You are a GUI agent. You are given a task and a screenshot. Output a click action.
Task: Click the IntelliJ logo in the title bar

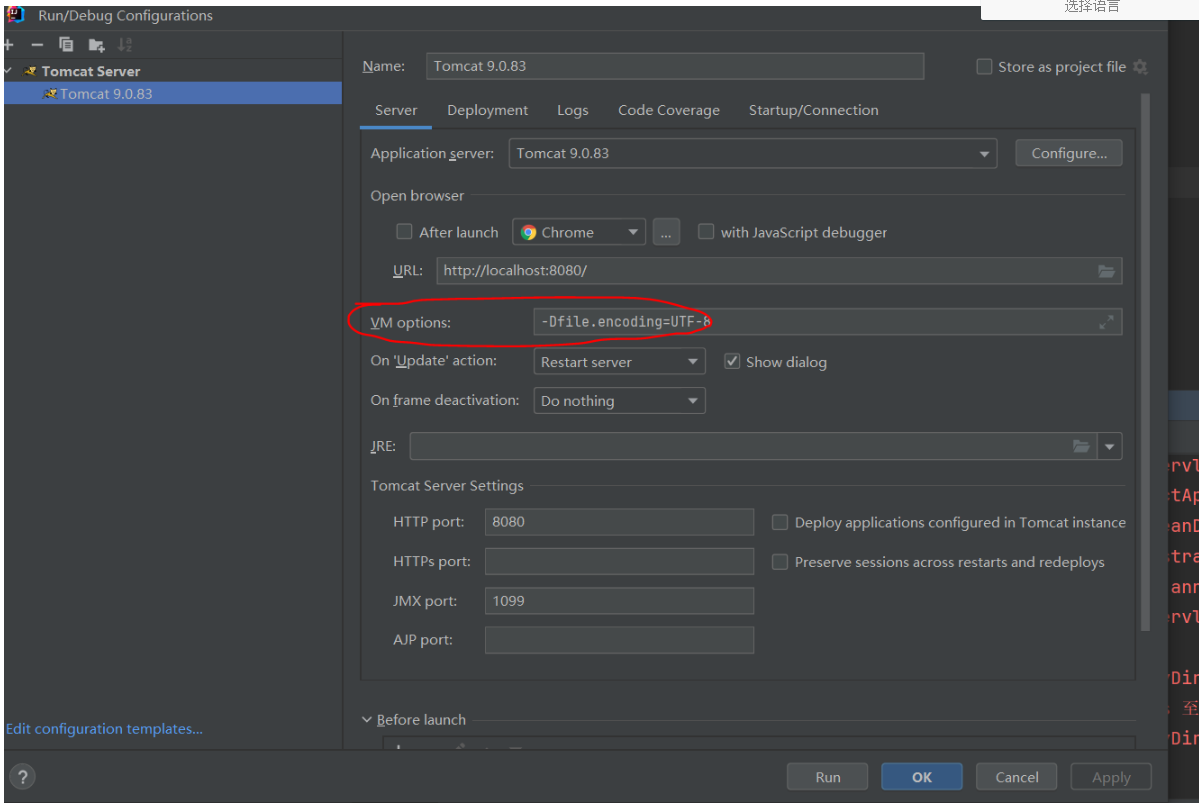[x=16, y=15]
